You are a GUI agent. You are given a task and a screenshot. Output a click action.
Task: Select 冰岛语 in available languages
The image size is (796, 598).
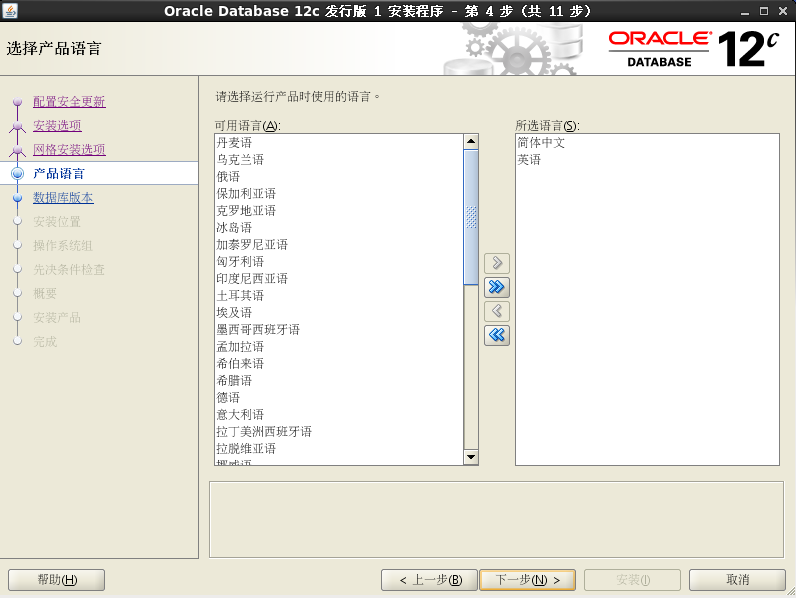click(x=339, y=228)
